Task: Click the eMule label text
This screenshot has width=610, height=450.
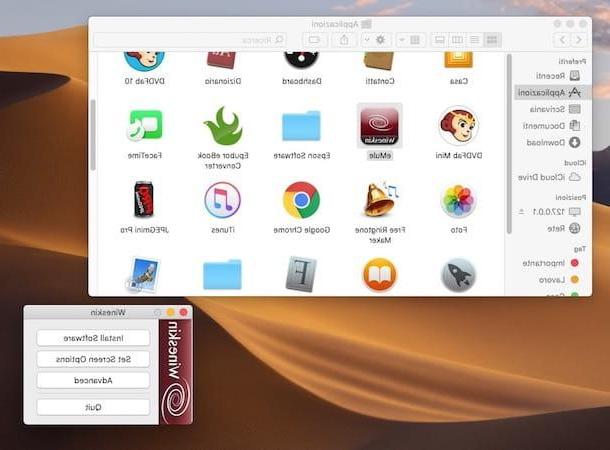Action: click(x=380, y=156)
